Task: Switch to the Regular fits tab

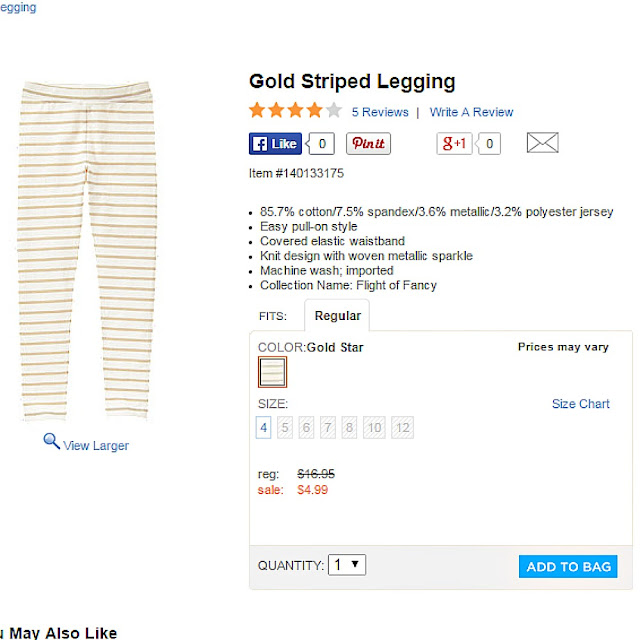Action: 337,316
